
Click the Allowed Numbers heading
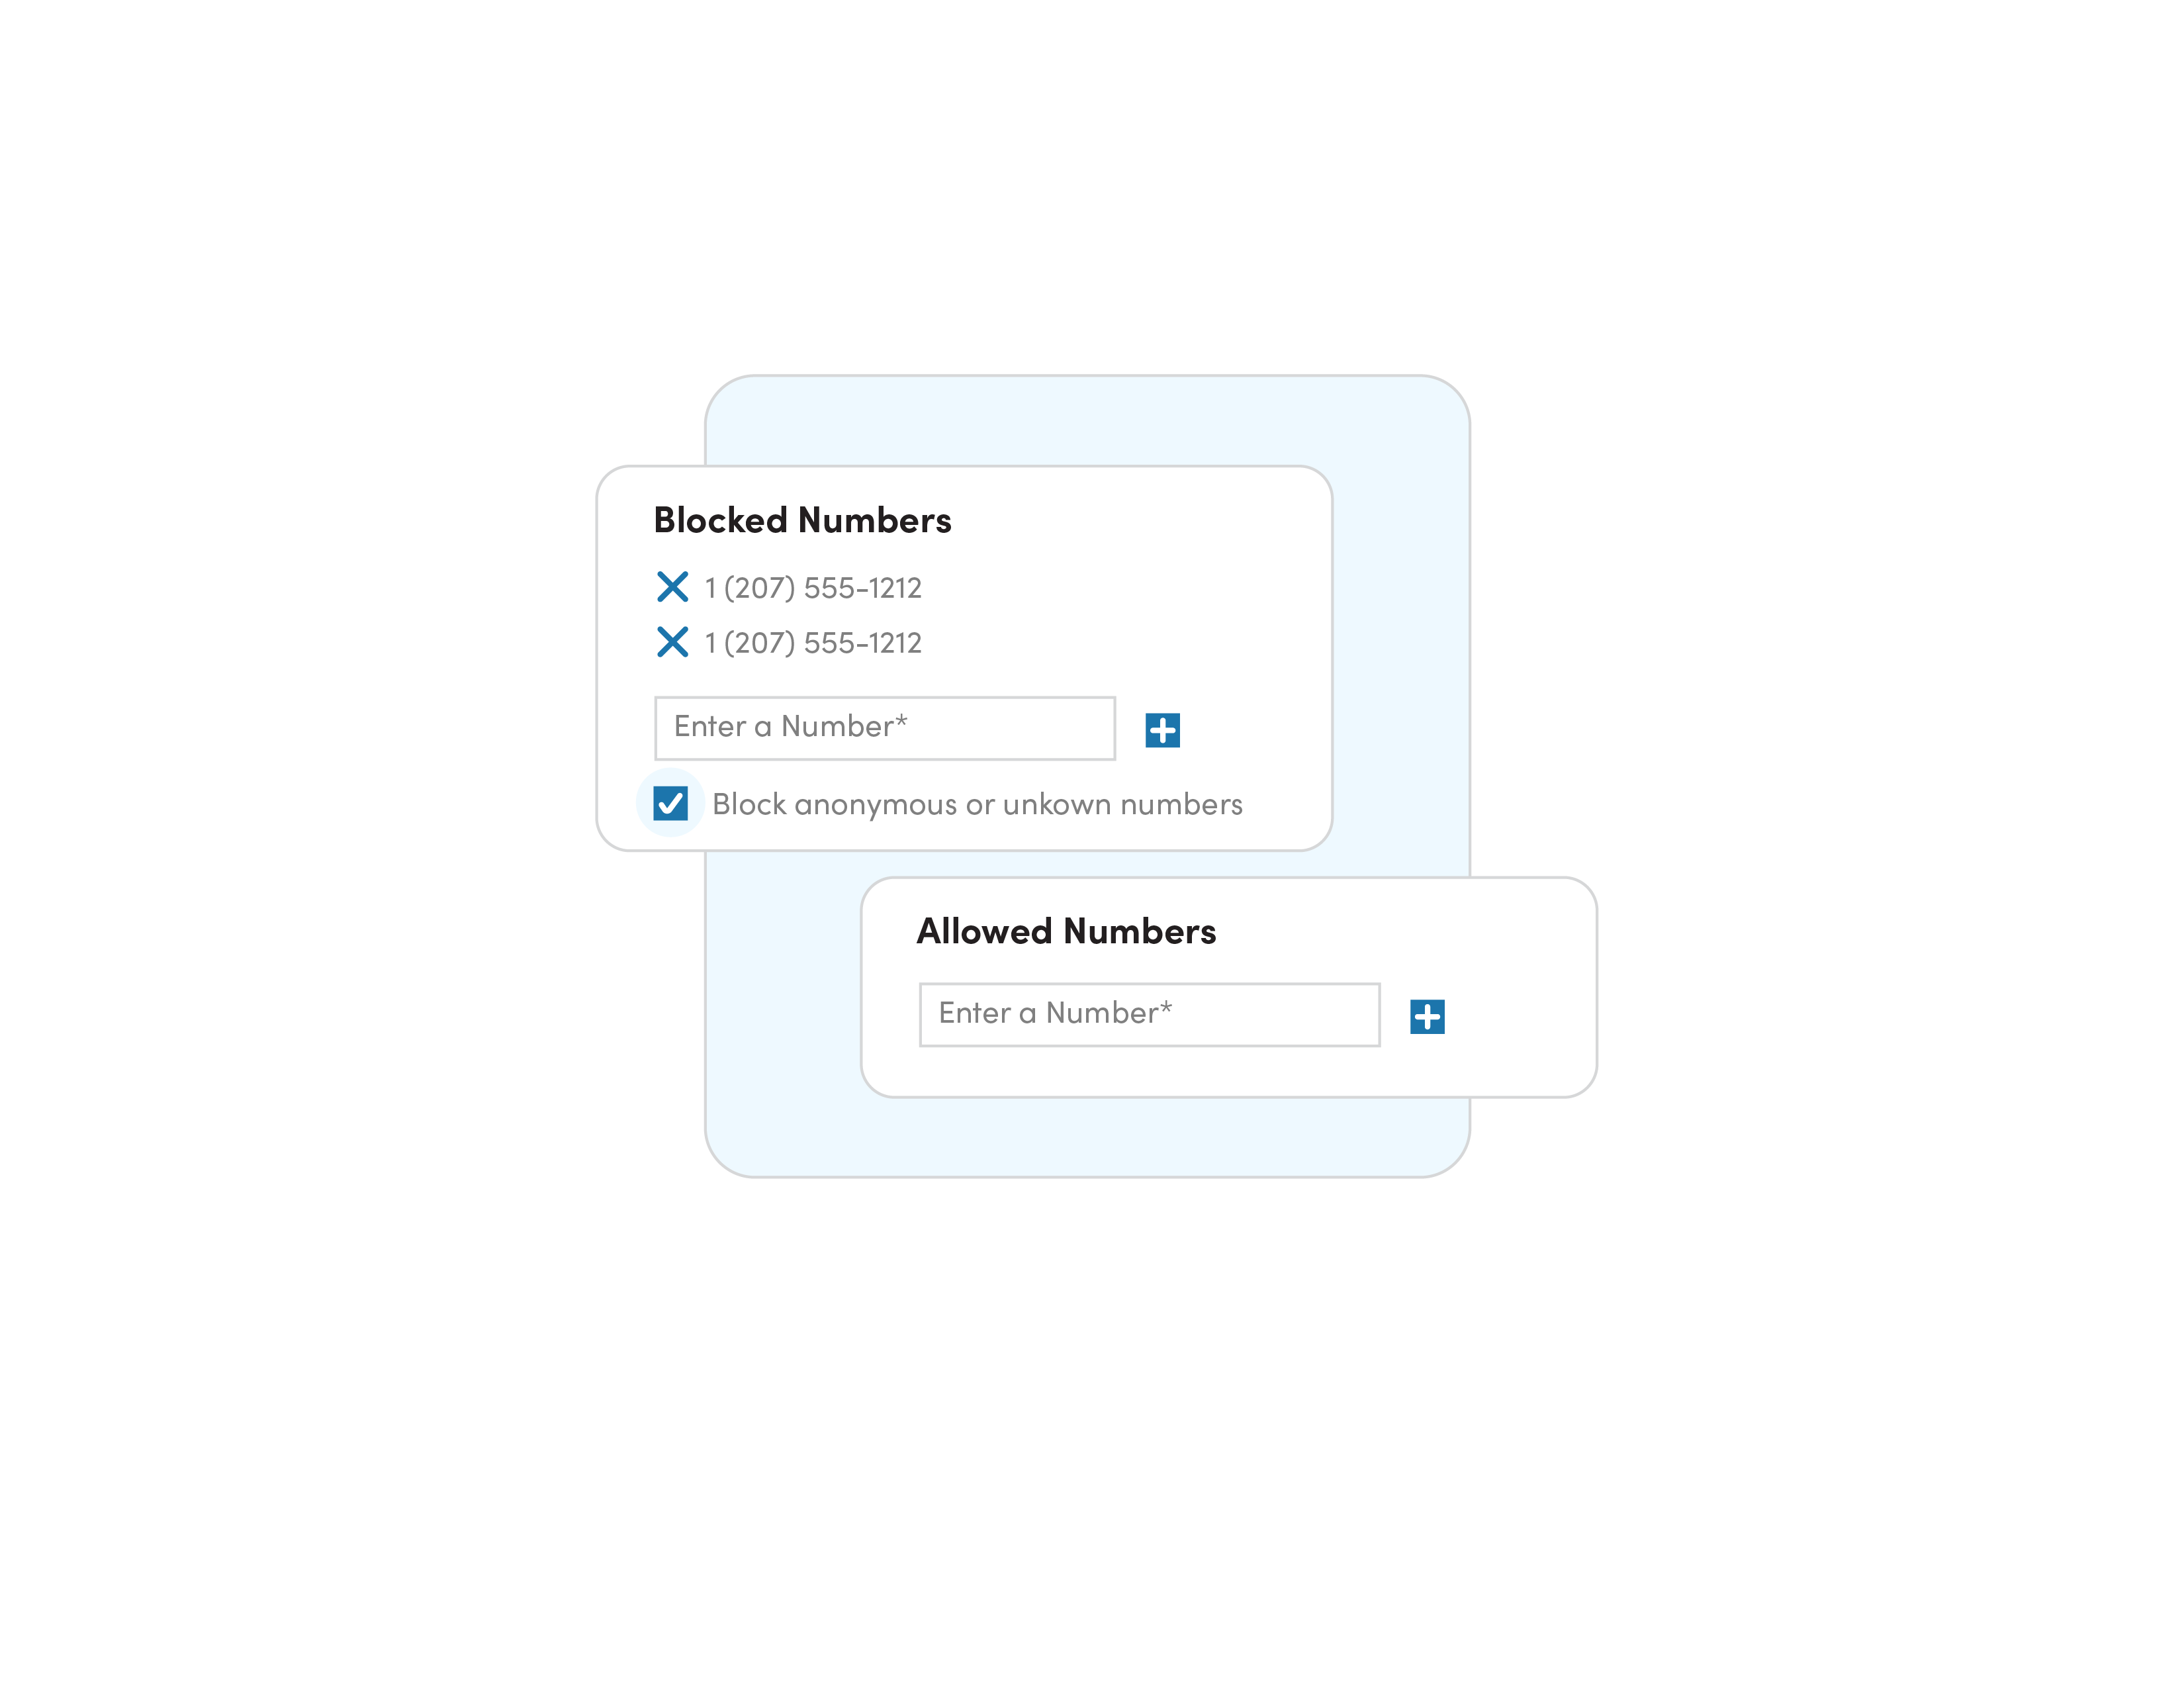click(1067, 931)
